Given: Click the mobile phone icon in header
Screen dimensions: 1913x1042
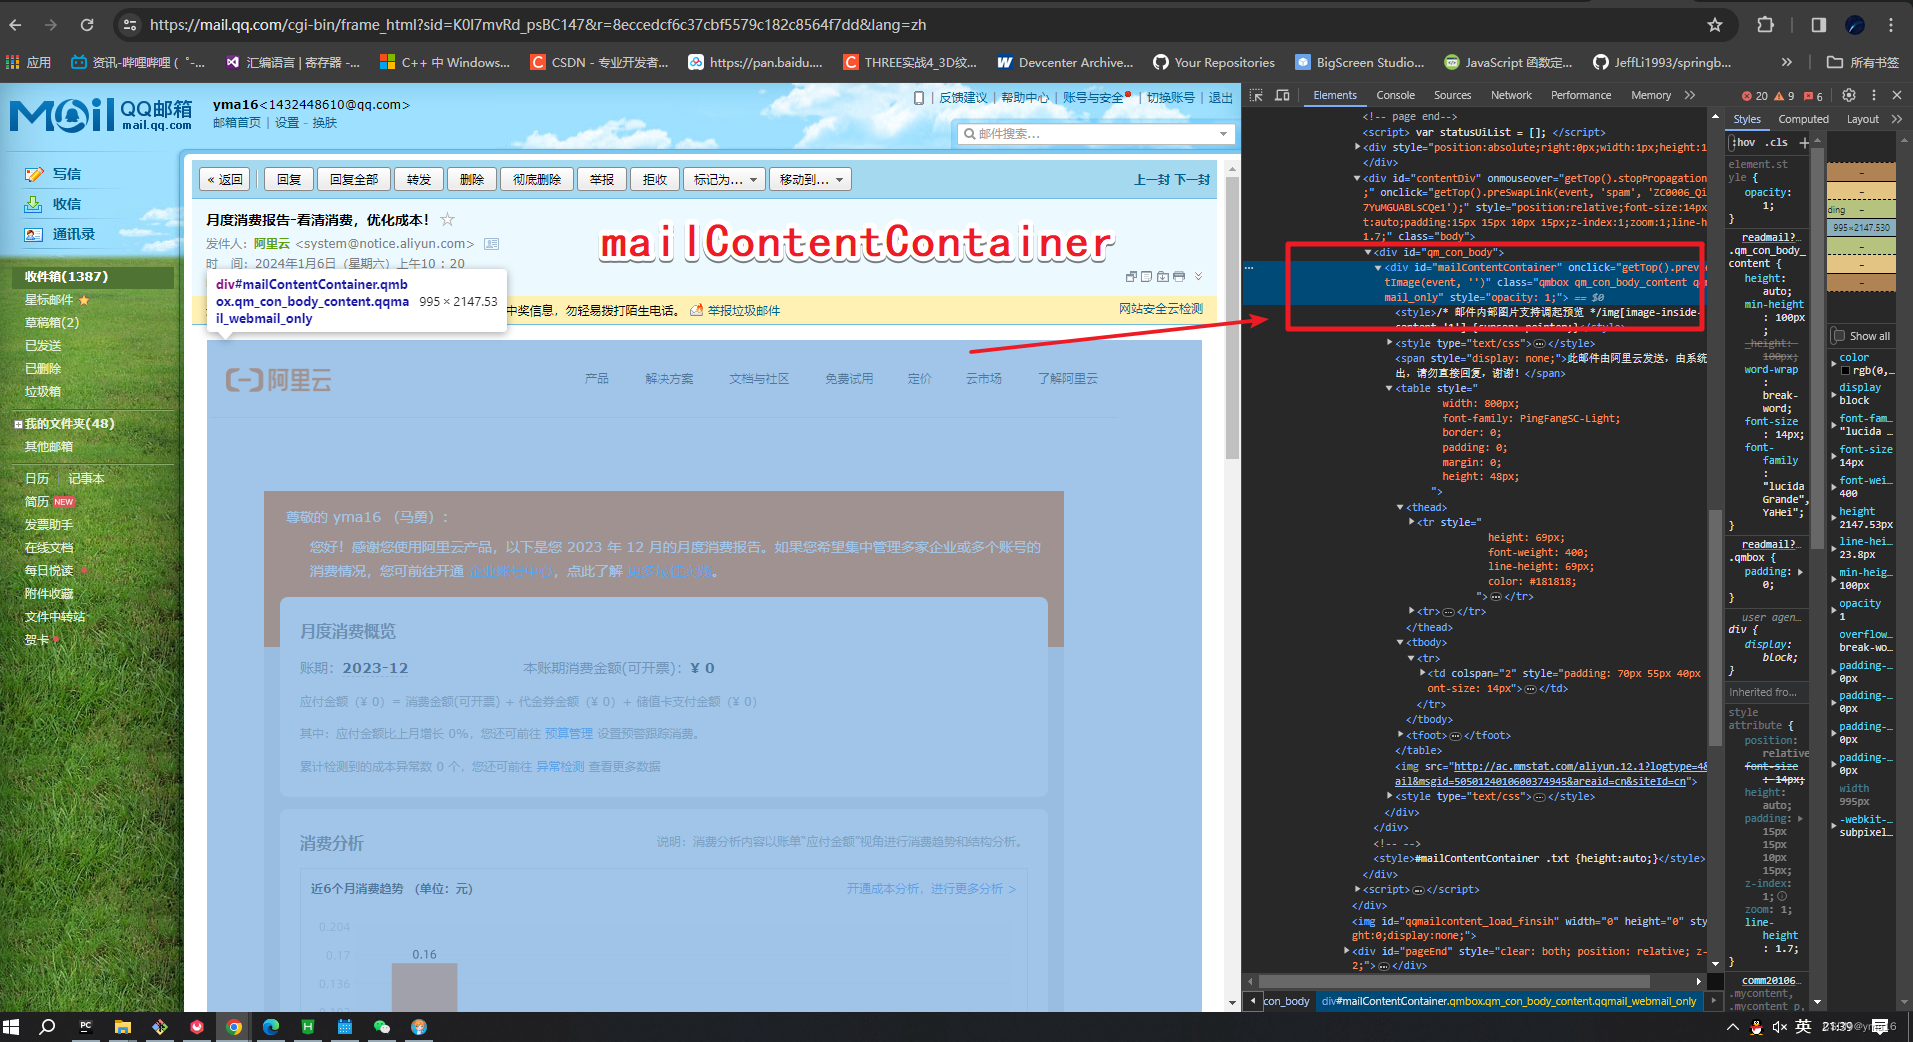Looking at the screenshot, I should pyautogui.click(x=919, y=97).
